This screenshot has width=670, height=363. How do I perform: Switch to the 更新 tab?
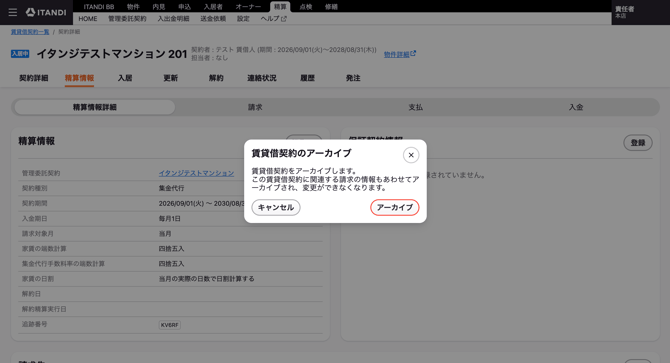tap(170, 78)
